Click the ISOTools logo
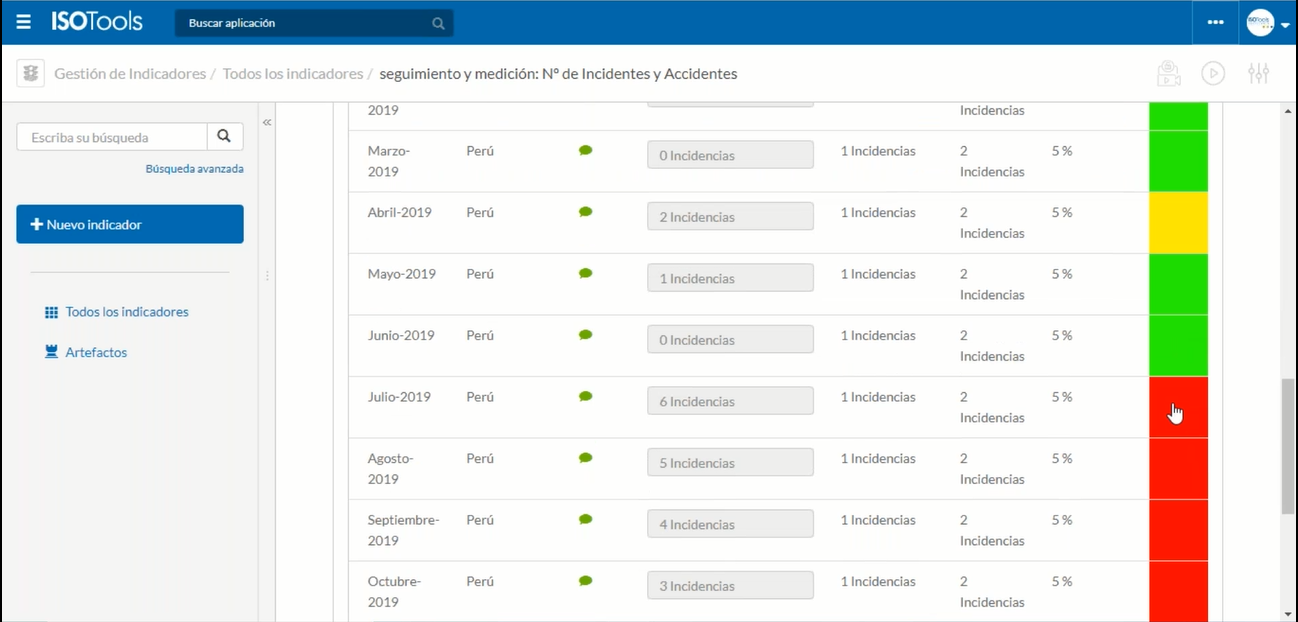The height and width of the screenshot is (622, 1298). click(97, 22)
